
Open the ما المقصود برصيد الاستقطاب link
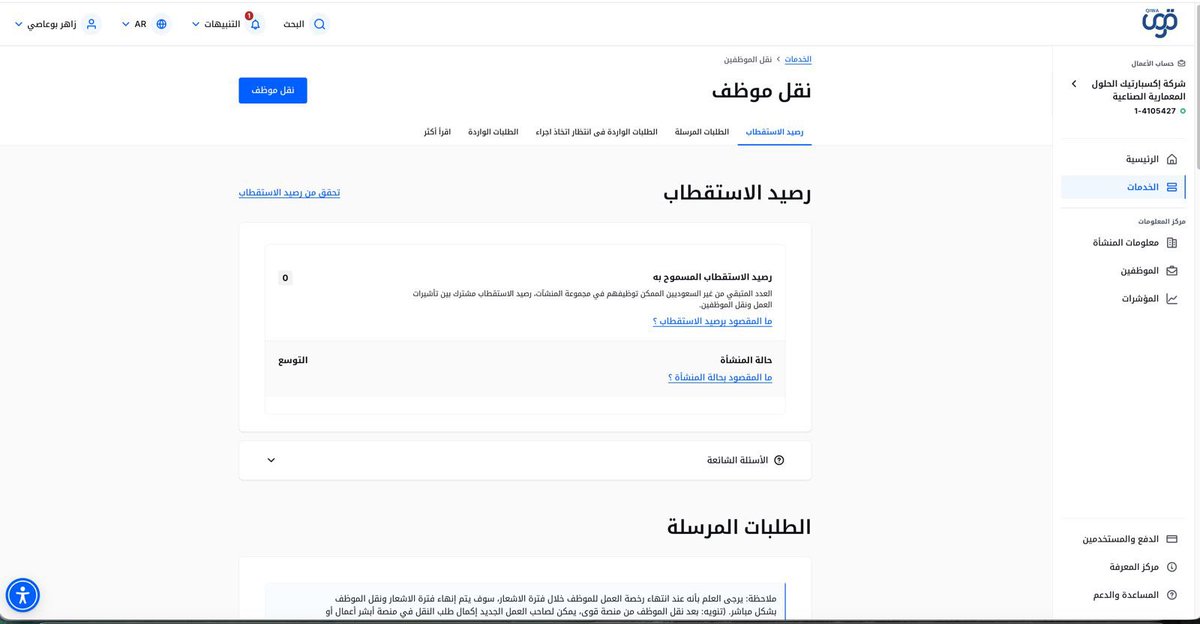[x=712, y=321]
